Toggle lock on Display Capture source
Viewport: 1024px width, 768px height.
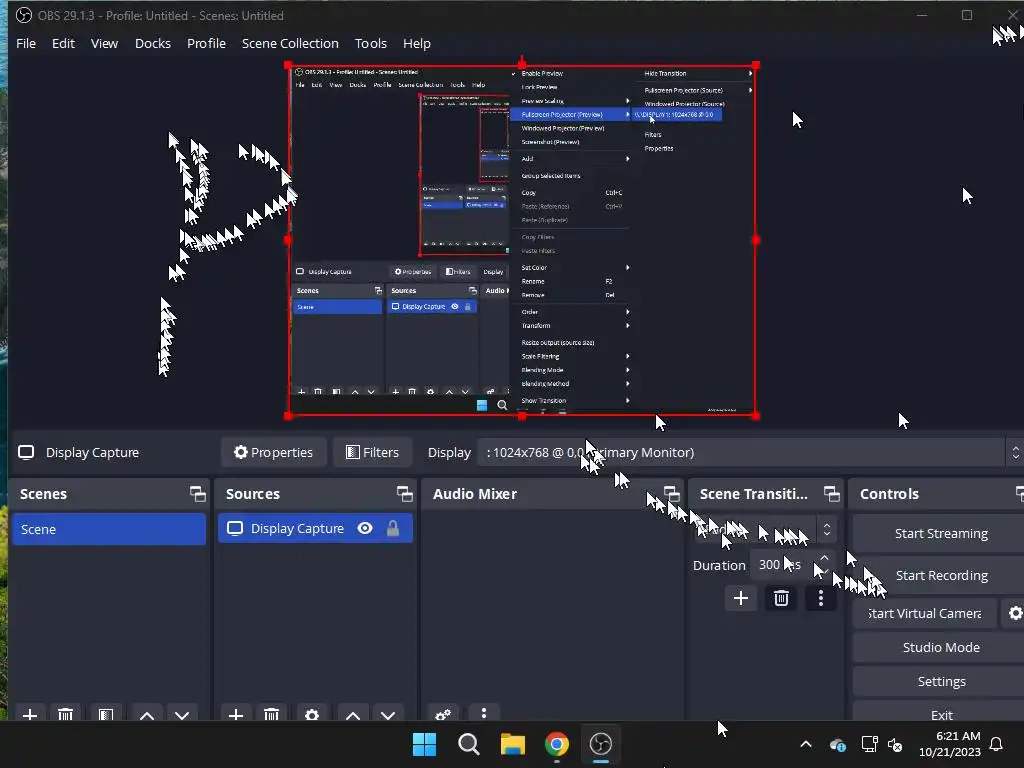click(x=392, y=528)
